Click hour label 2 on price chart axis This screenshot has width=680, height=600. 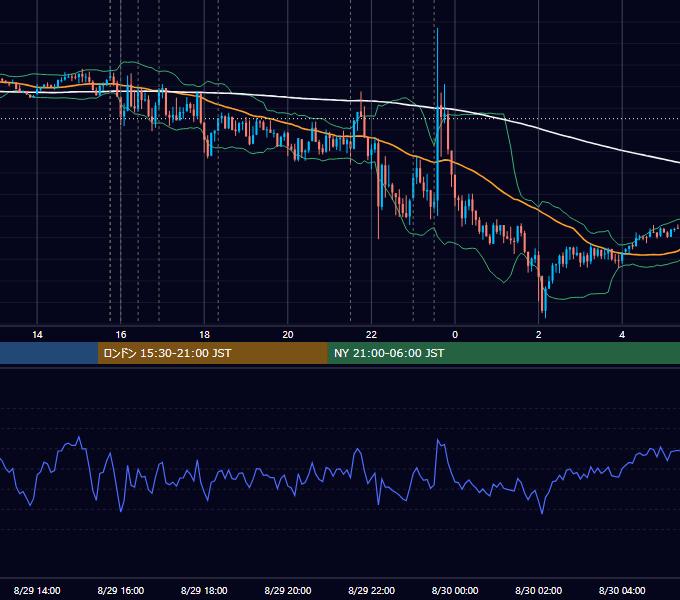[x=539, y=335]
